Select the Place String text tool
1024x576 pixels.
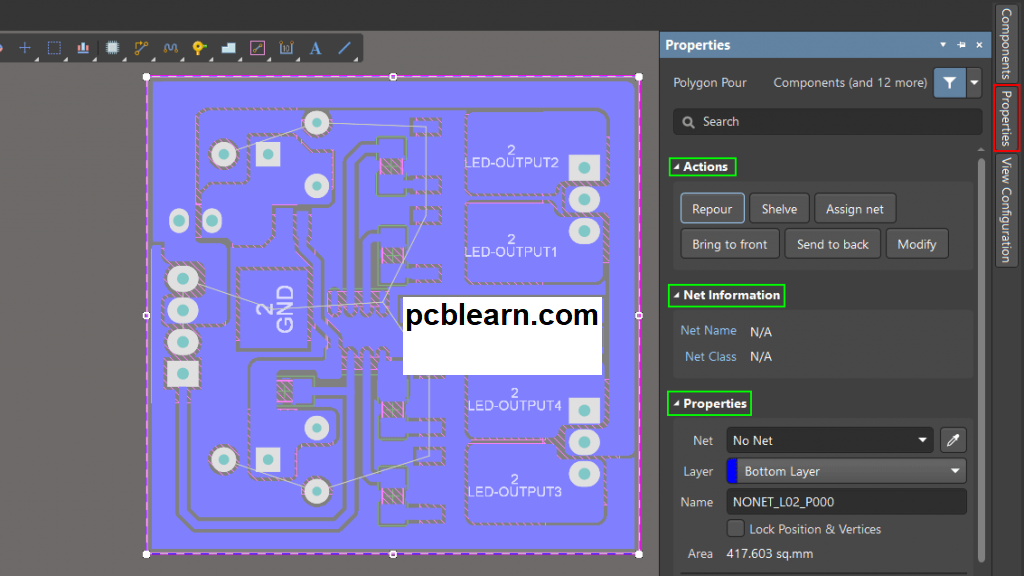pos(315,47)
